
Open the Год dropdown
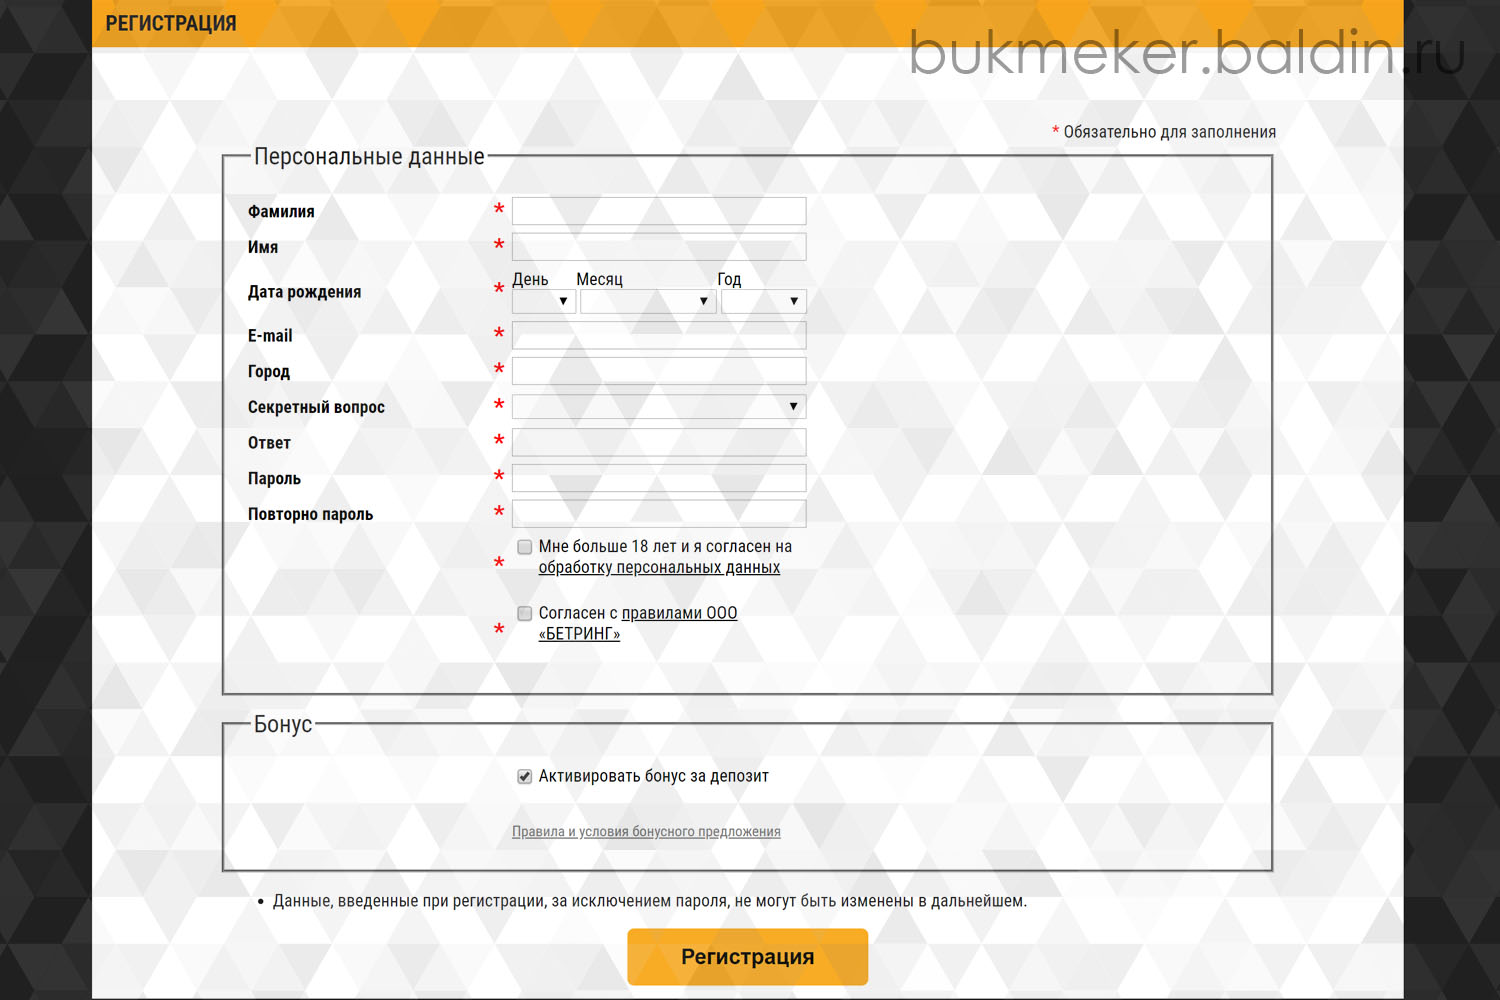(764, 301)
